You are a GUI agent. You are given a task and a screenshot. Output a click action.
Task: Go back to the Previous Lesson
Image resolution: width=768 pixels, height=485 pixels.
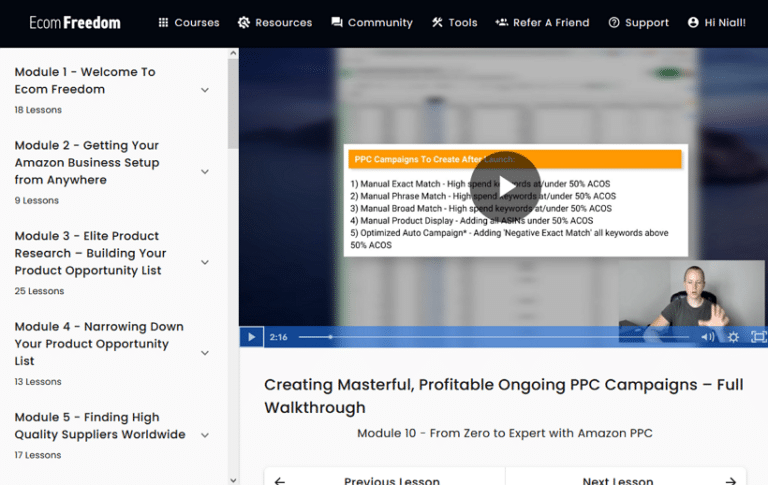coord(385,479)
